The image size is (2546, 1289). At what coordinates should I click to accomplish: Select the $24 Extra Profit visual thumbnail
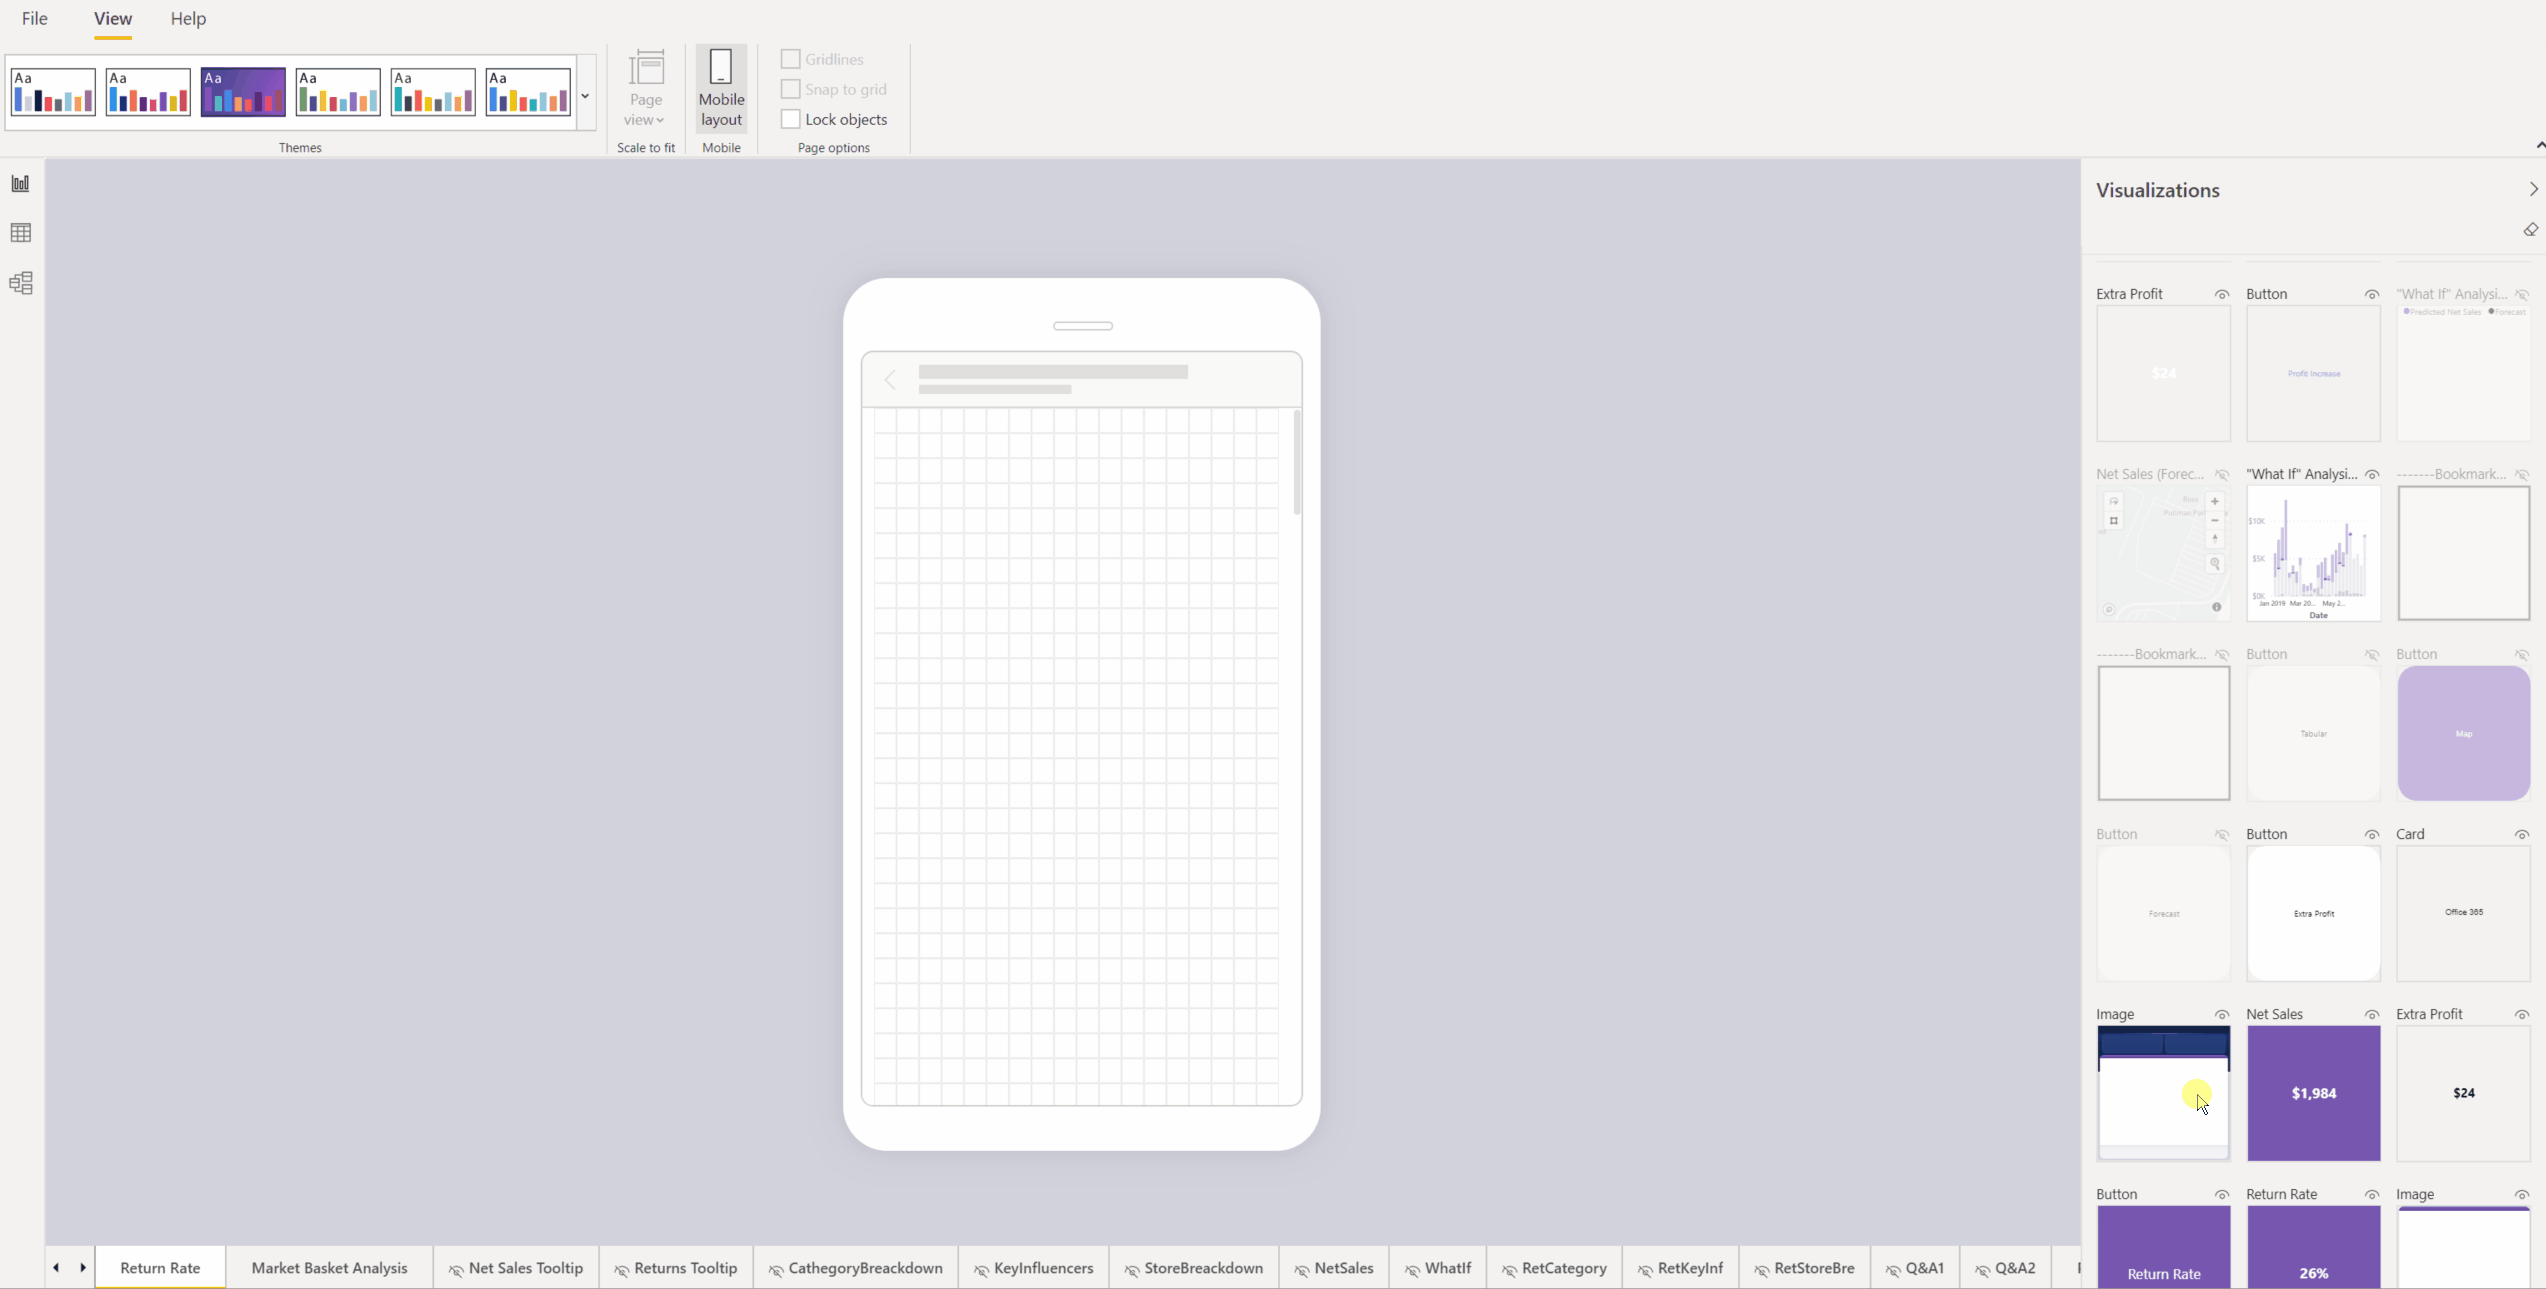[x=2463, y=1093]
